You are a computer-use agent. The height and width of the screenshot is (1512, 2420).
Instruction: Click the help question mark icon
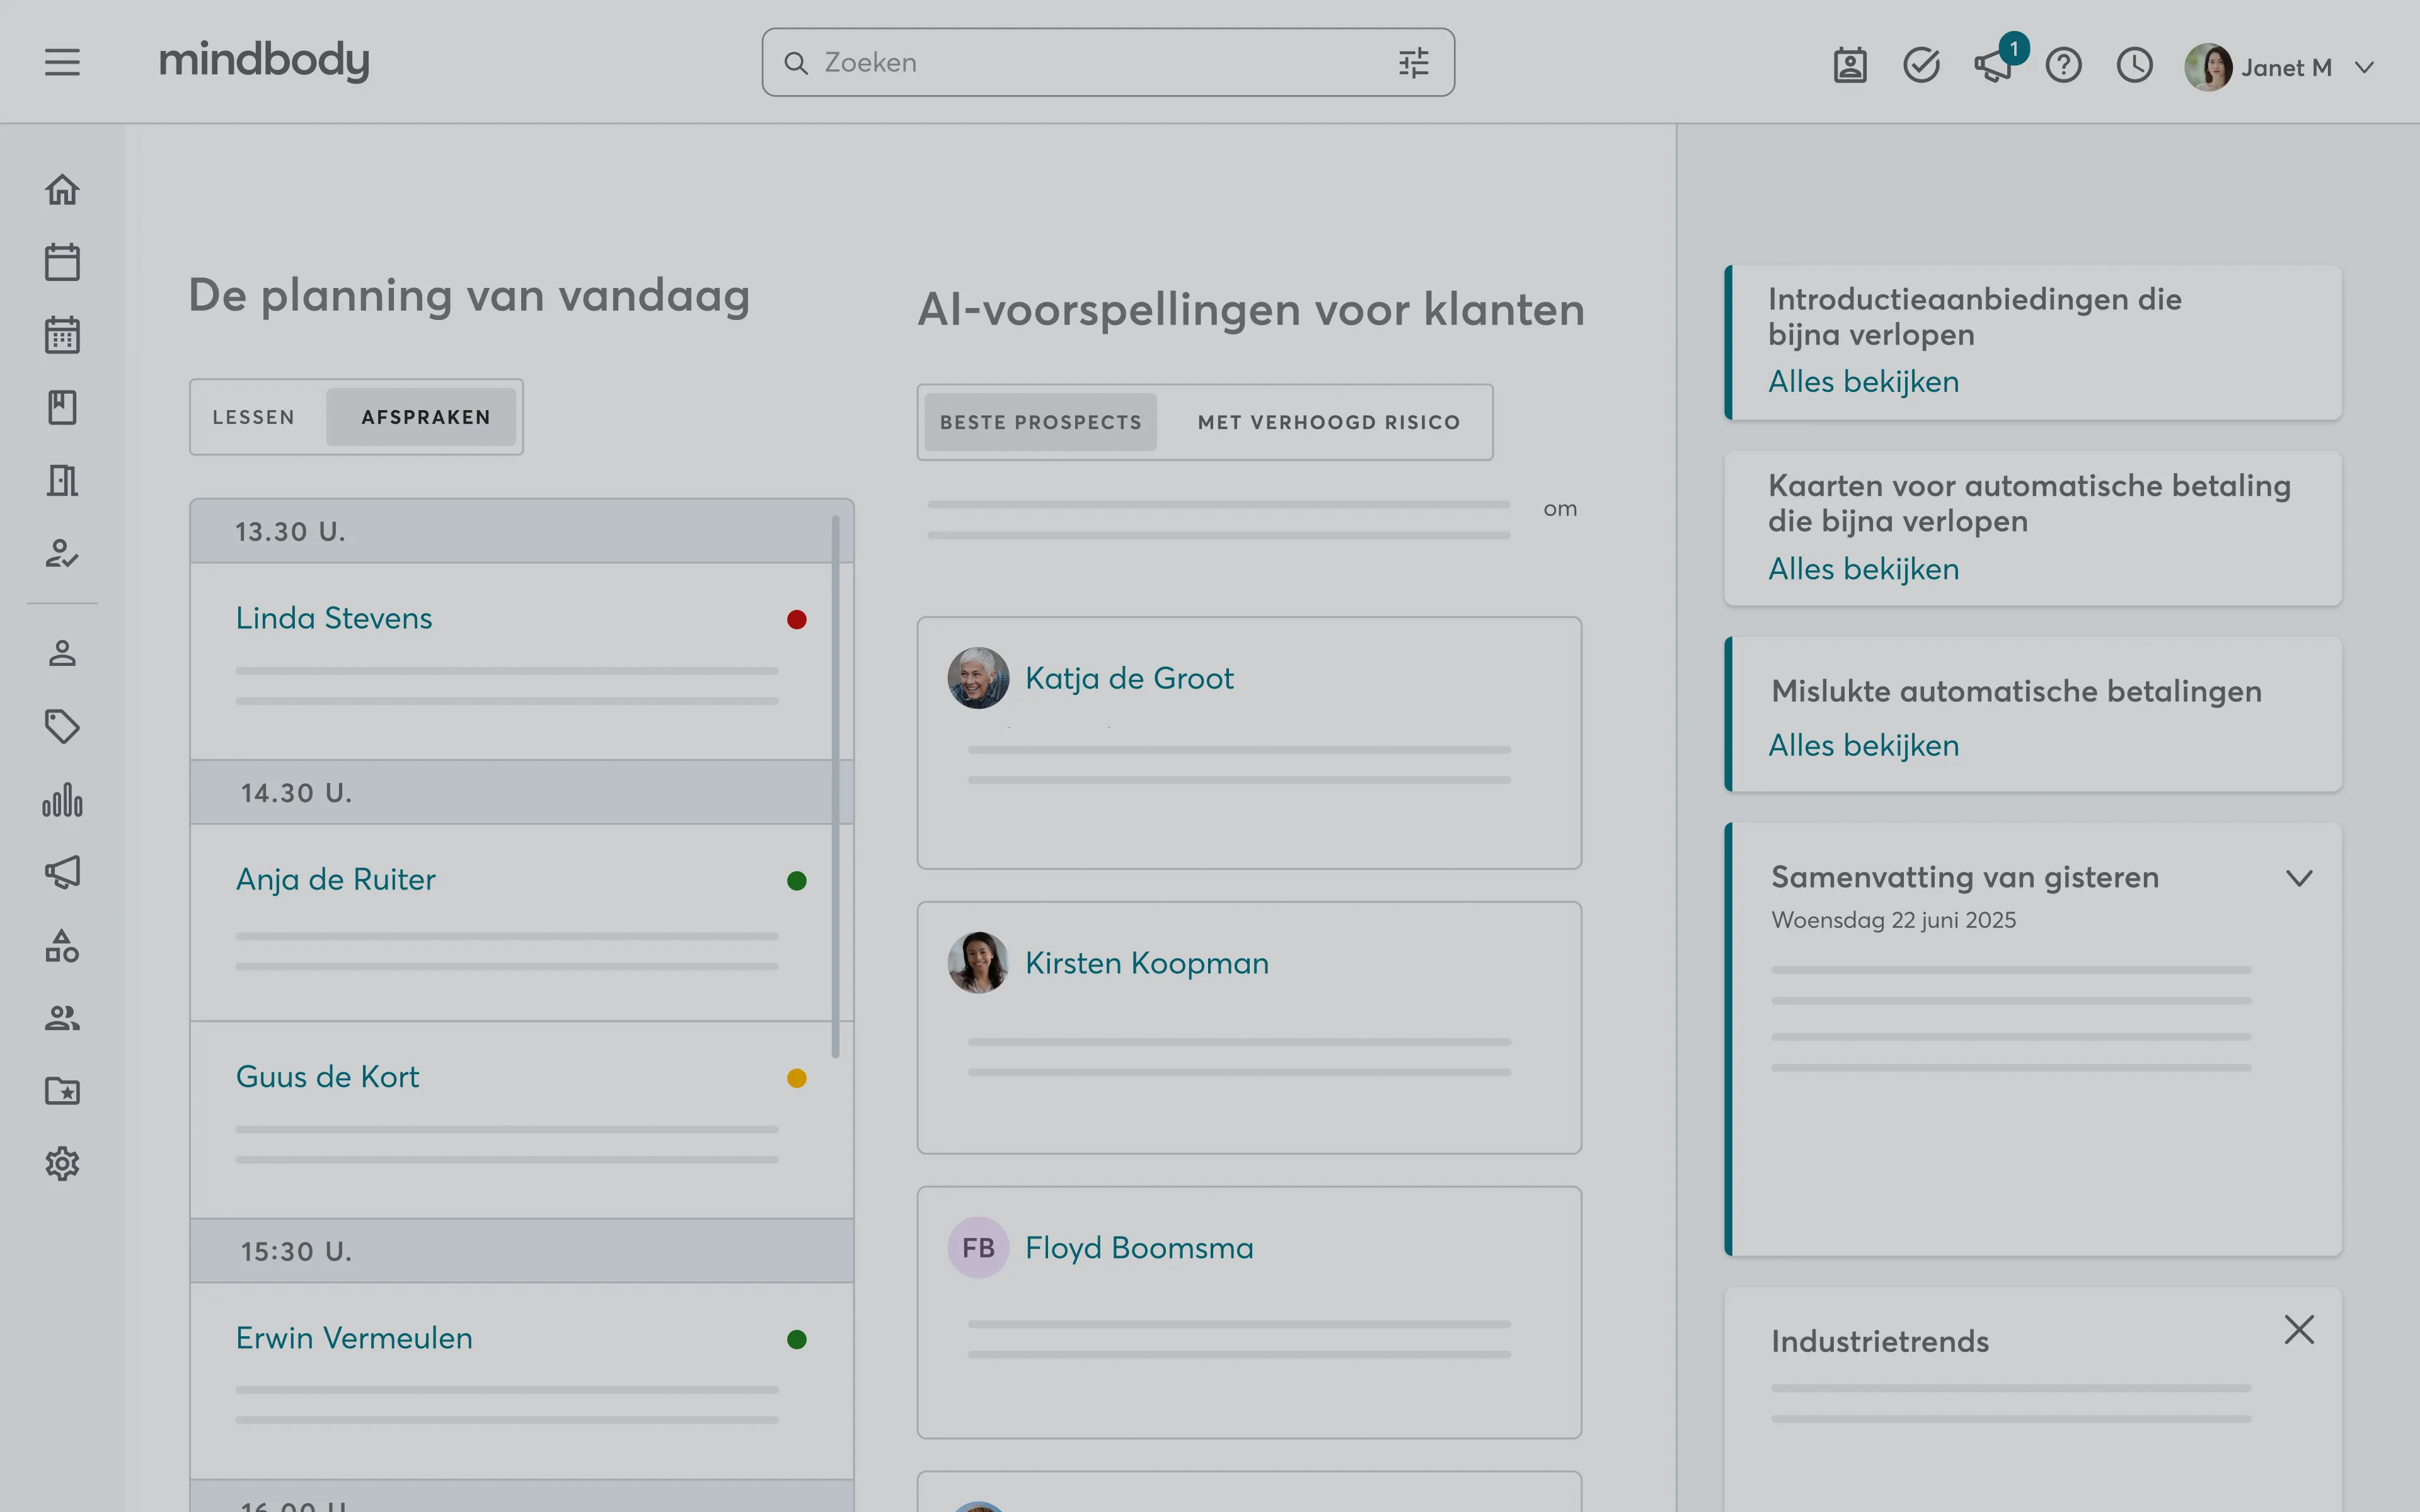(2063, 66)
